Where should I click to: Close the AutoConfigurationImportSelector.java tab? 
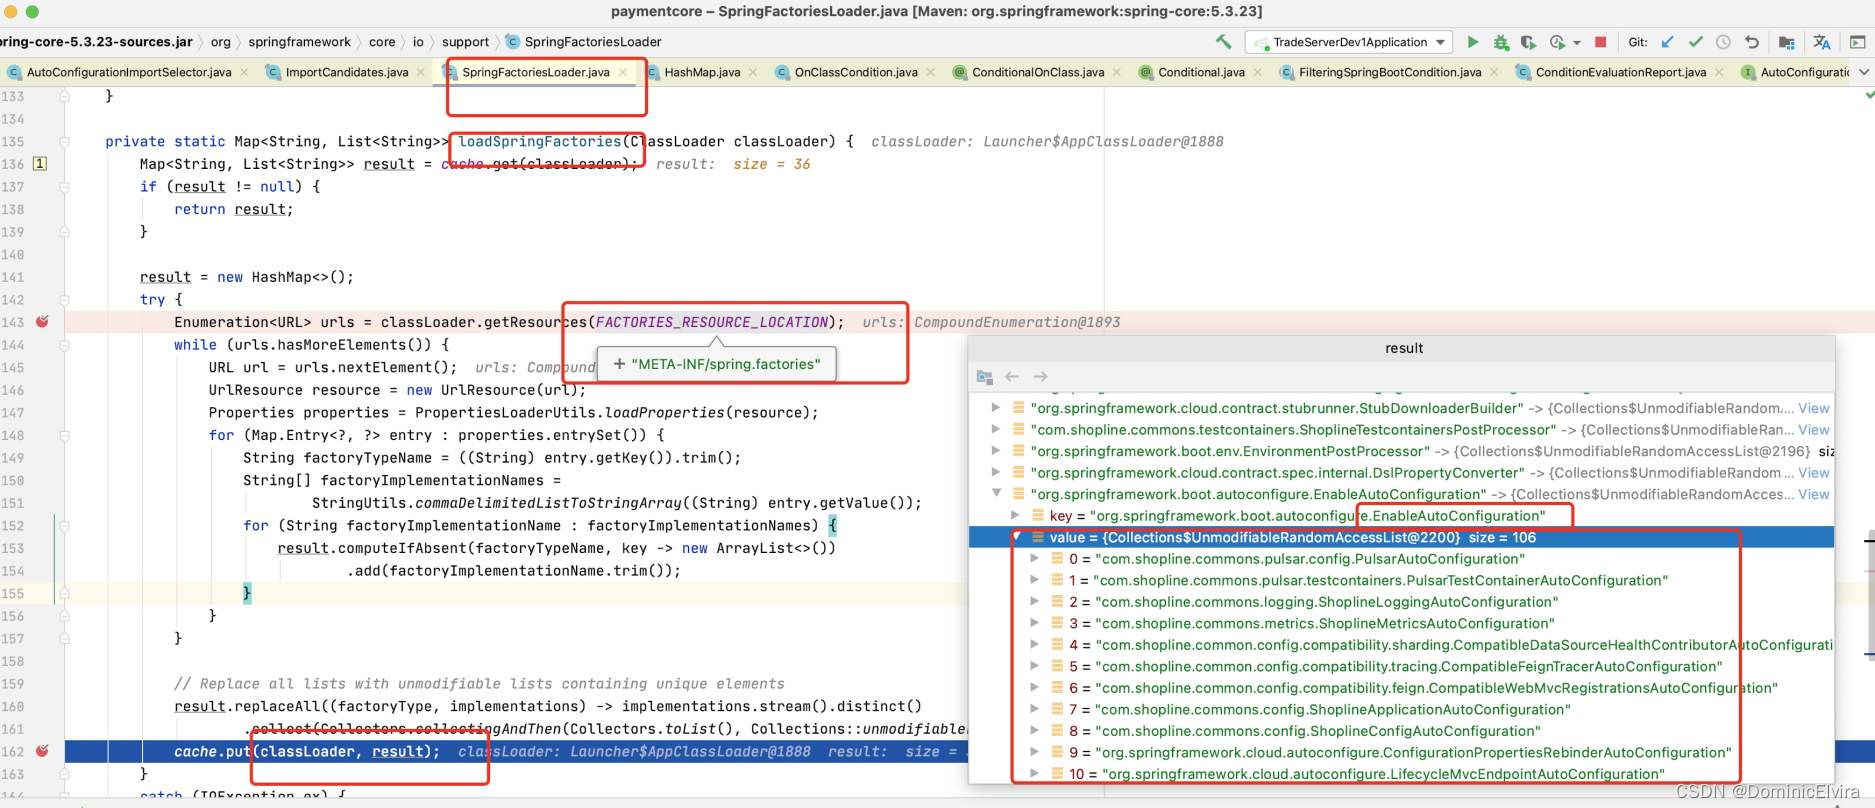244,72
